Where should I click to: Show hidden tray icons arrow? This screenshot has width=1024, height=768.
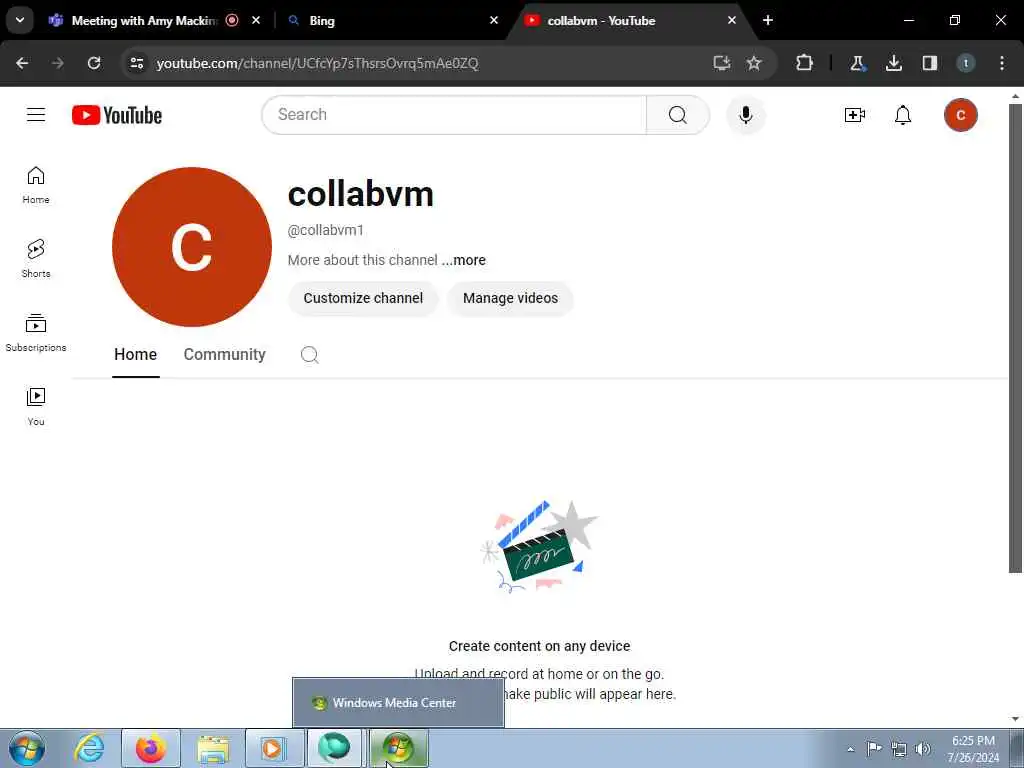pos(850,749)
